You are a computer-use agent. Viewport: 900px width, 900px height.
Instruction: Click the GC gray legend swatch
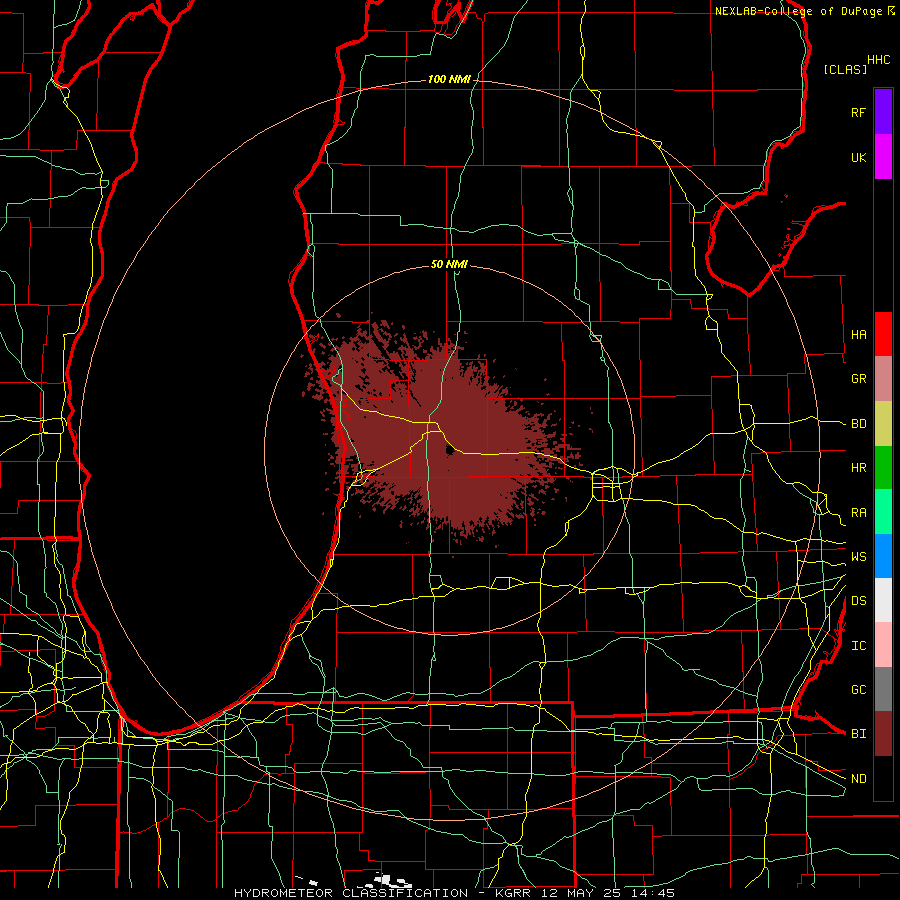point(883,689)
